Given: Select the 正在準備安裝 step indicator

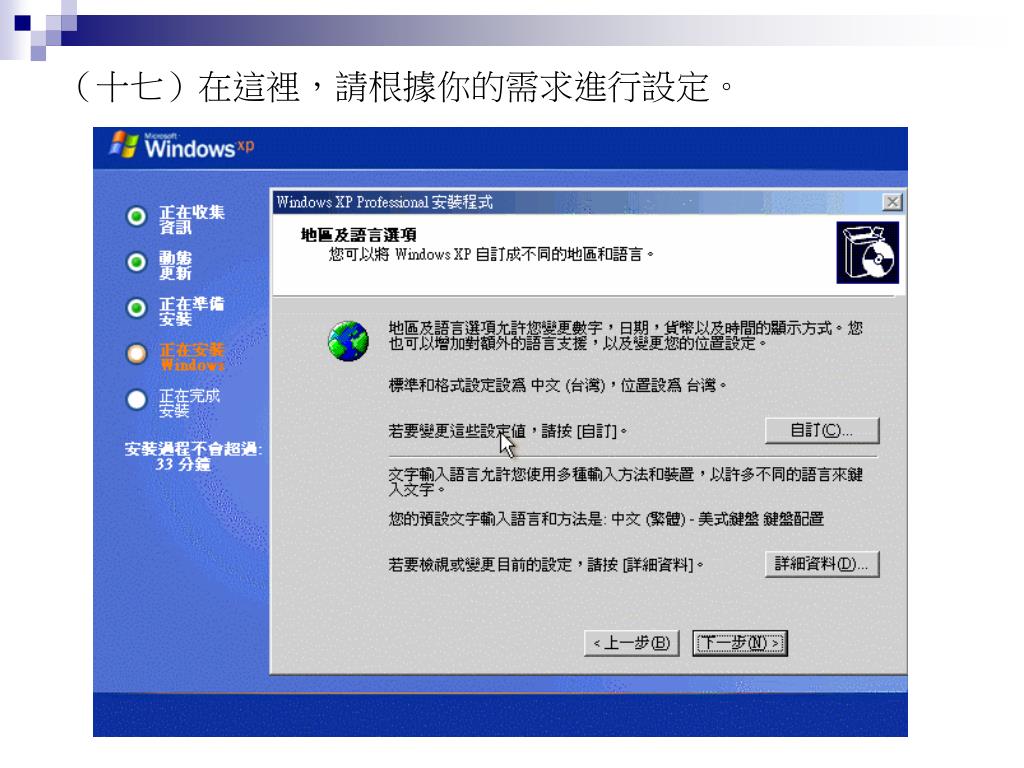Looking at the screenshot, I should coord(136,308).
